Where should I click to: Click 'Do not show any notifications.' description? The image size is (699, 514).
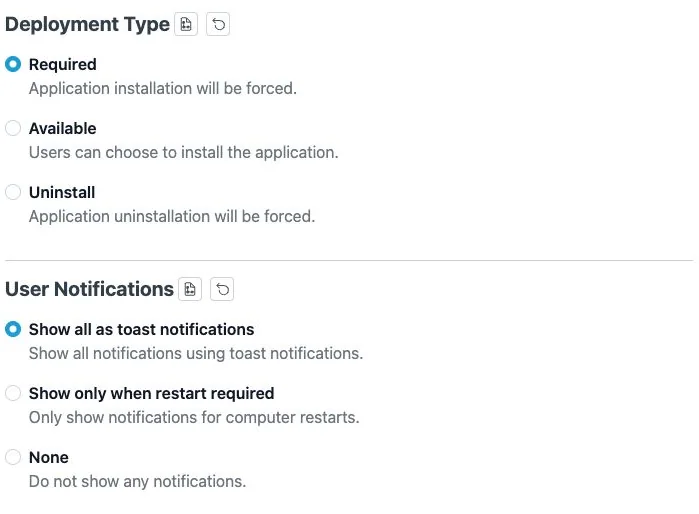point(137,481)
